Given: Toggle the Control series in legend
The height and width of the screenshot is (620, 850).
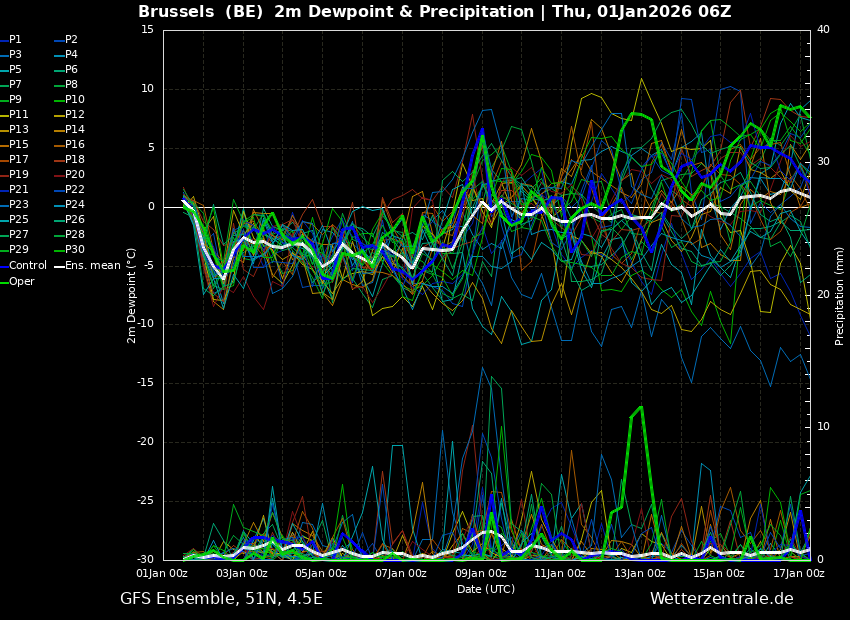Looking at the screenshot, I should pyautogui.click(x=24, y=266).
